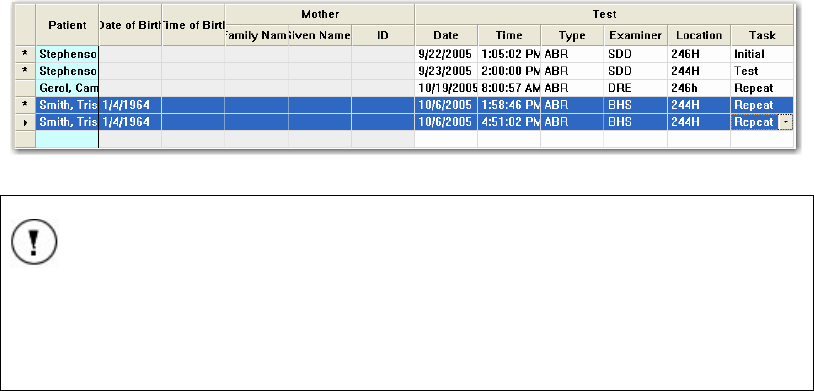814x391 pixels.
Task: Click the ABR type cell in the Gerol, Cam row
Action: tap(572, 88)
